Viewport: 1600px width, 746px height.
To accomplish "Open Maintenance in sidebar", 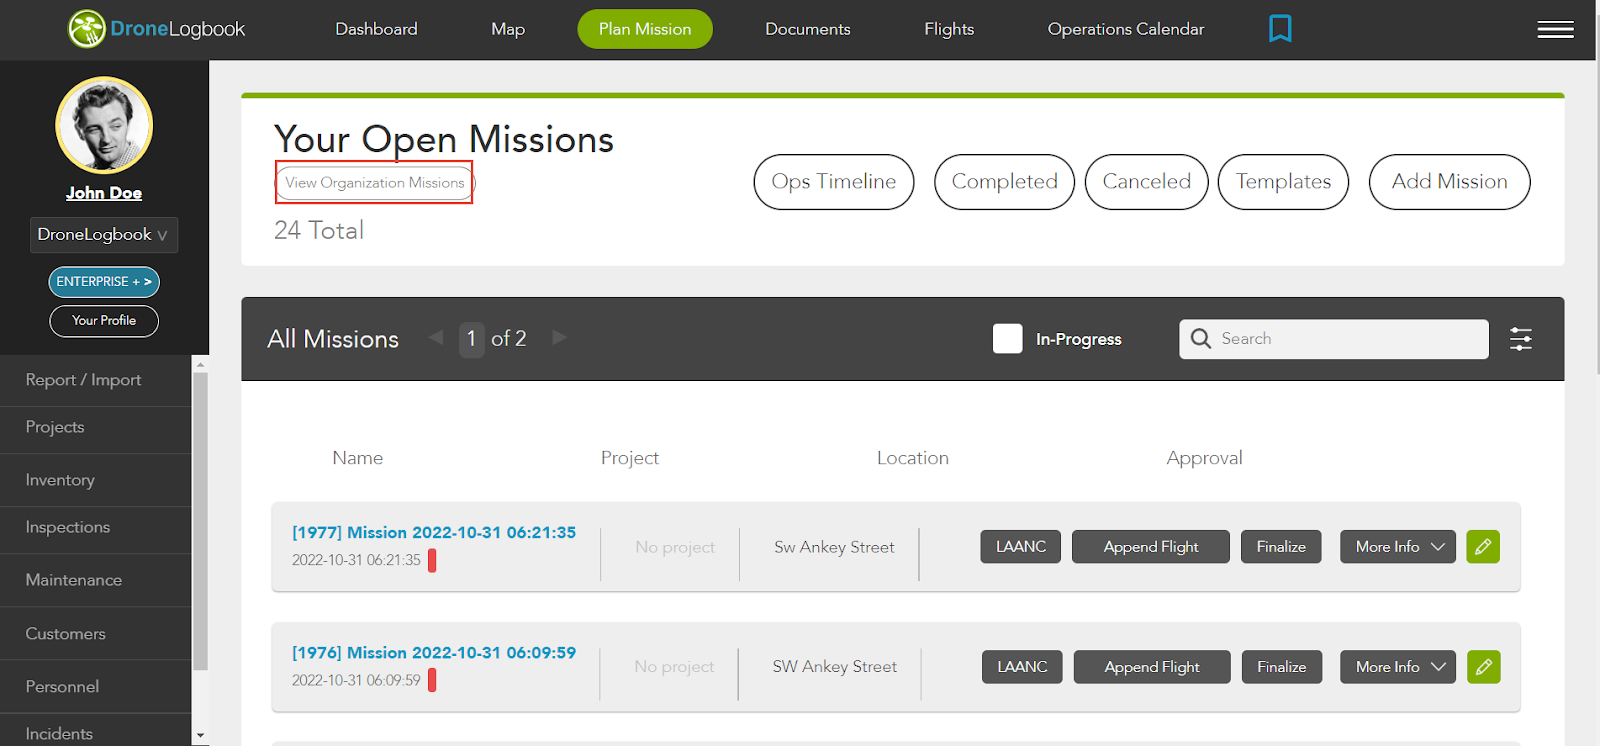I will tap(96, 580).
